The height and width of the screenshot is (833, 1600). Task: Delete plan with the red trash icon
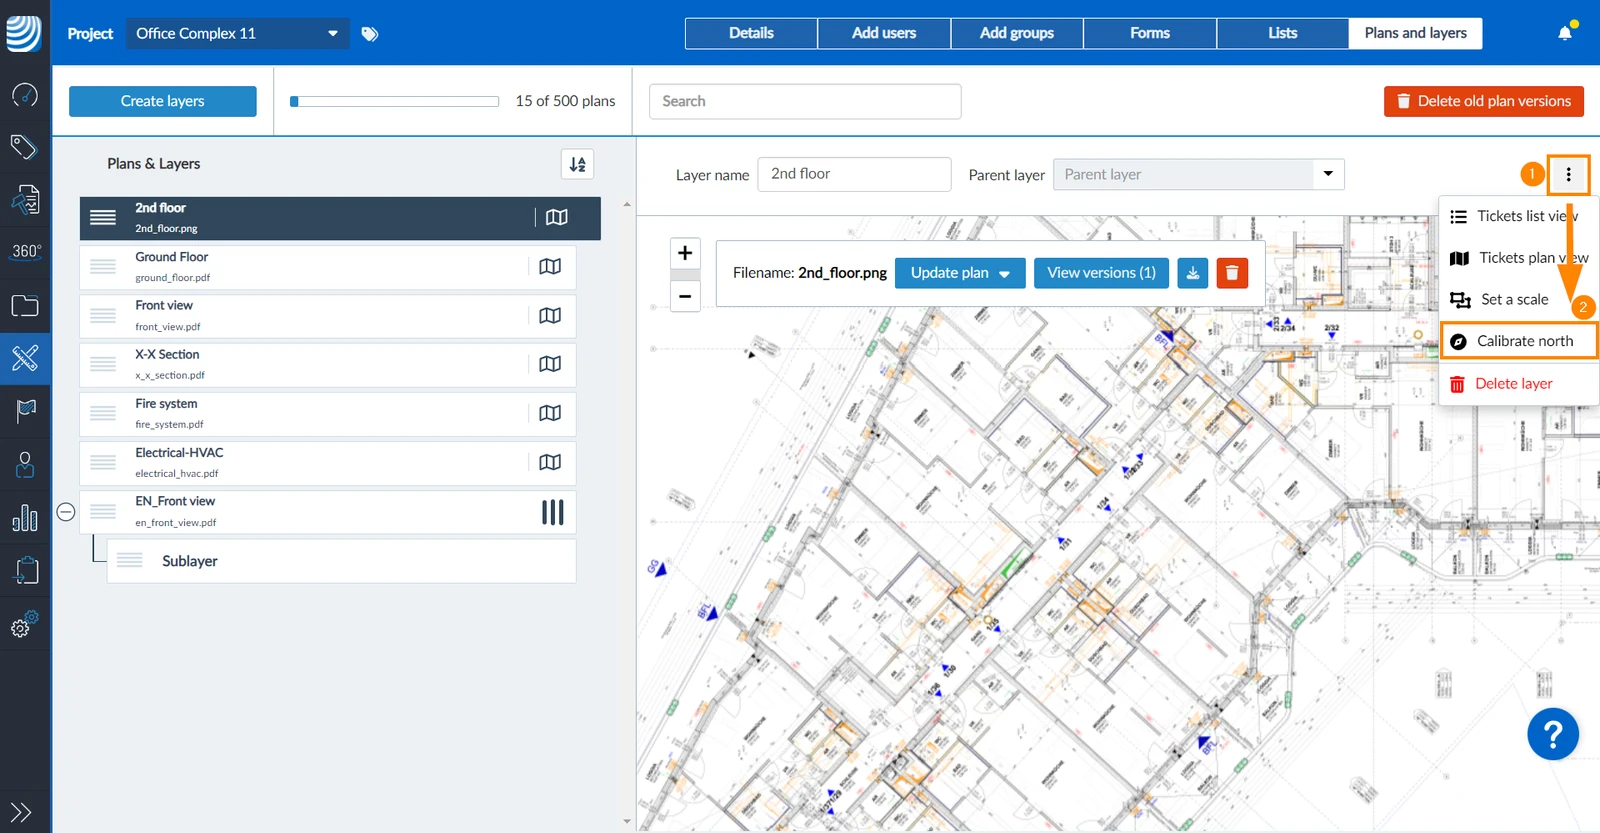point(1232,273)
